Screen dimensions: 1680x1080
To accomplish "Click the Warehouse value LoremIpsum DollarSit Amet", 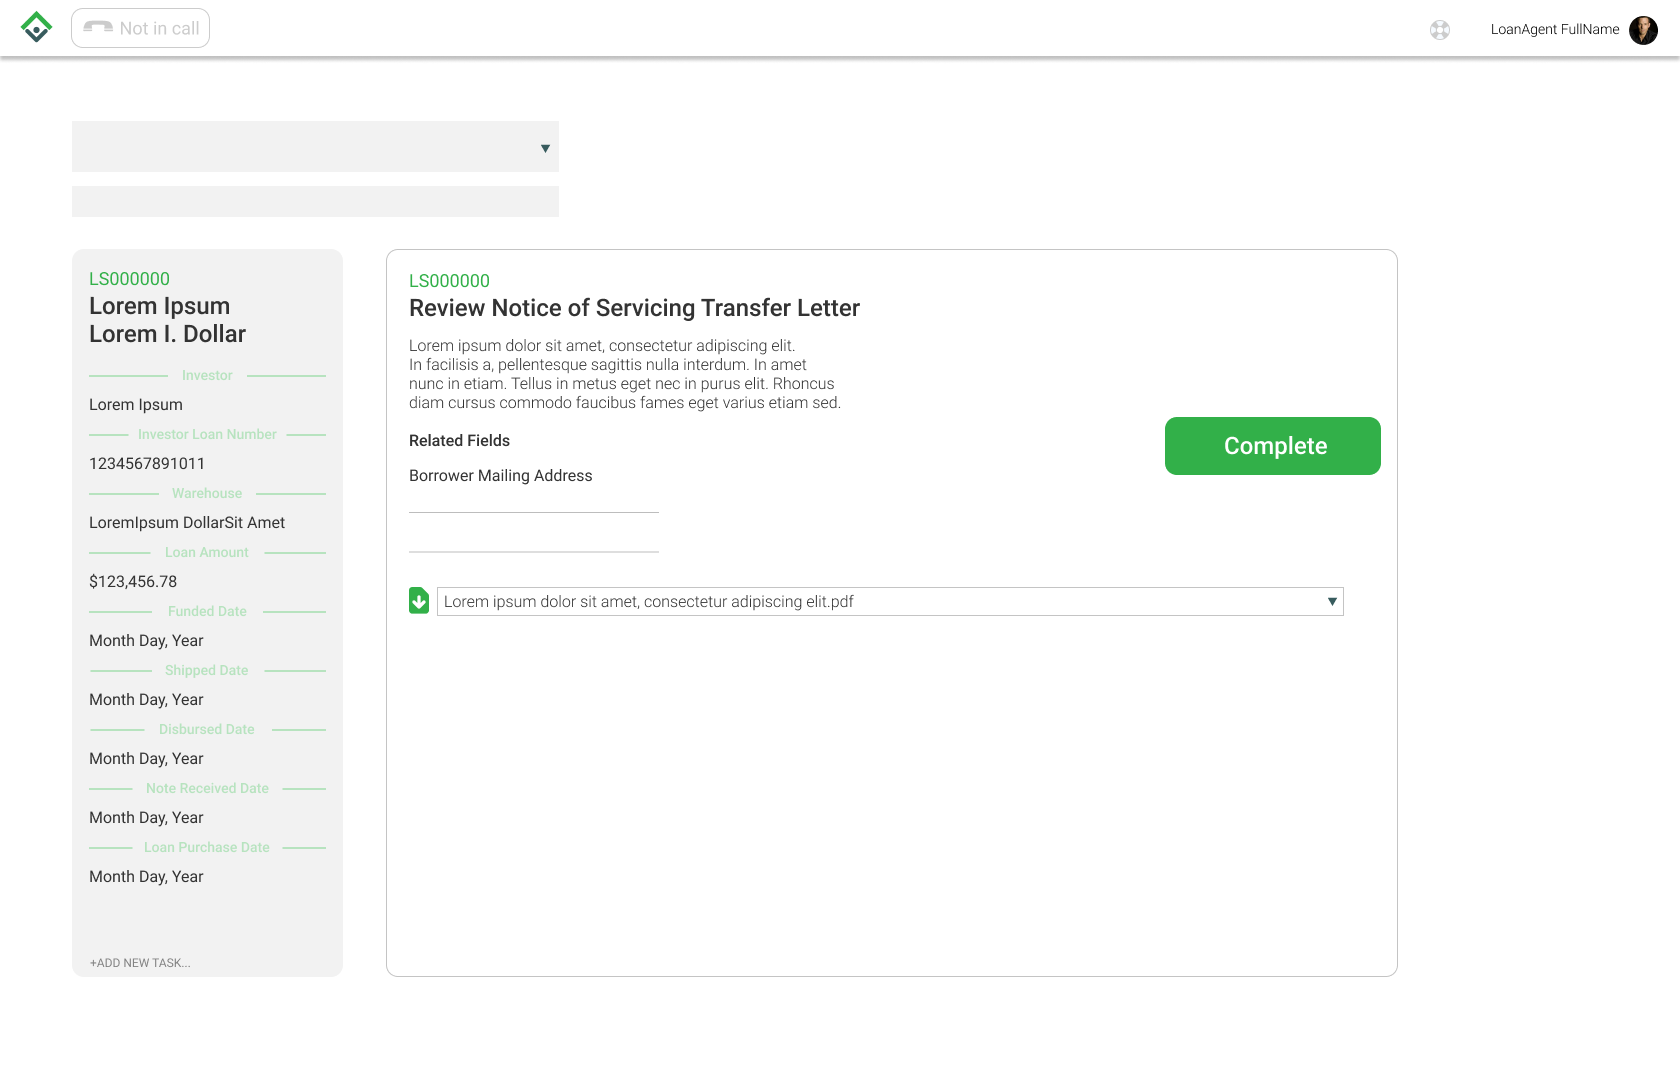I will click(x=187, y=523).
